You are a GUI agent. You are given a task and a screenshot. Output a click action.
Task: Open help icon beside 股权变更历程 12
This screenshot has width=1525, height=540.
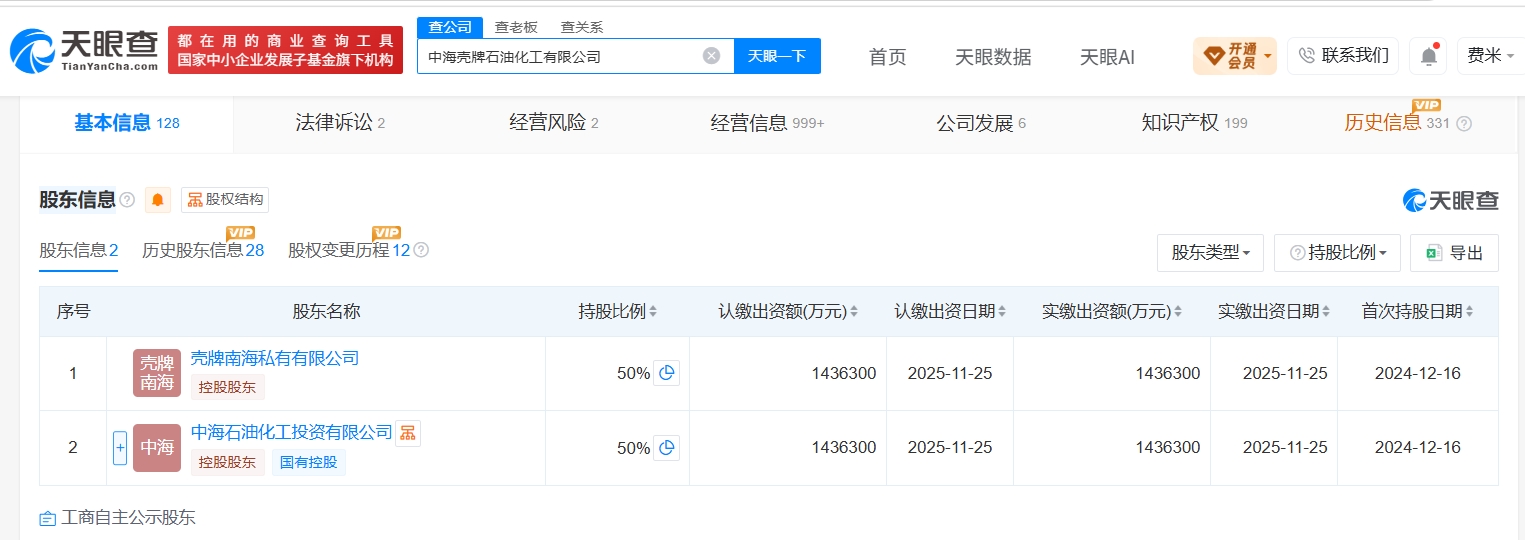(421, 250)
